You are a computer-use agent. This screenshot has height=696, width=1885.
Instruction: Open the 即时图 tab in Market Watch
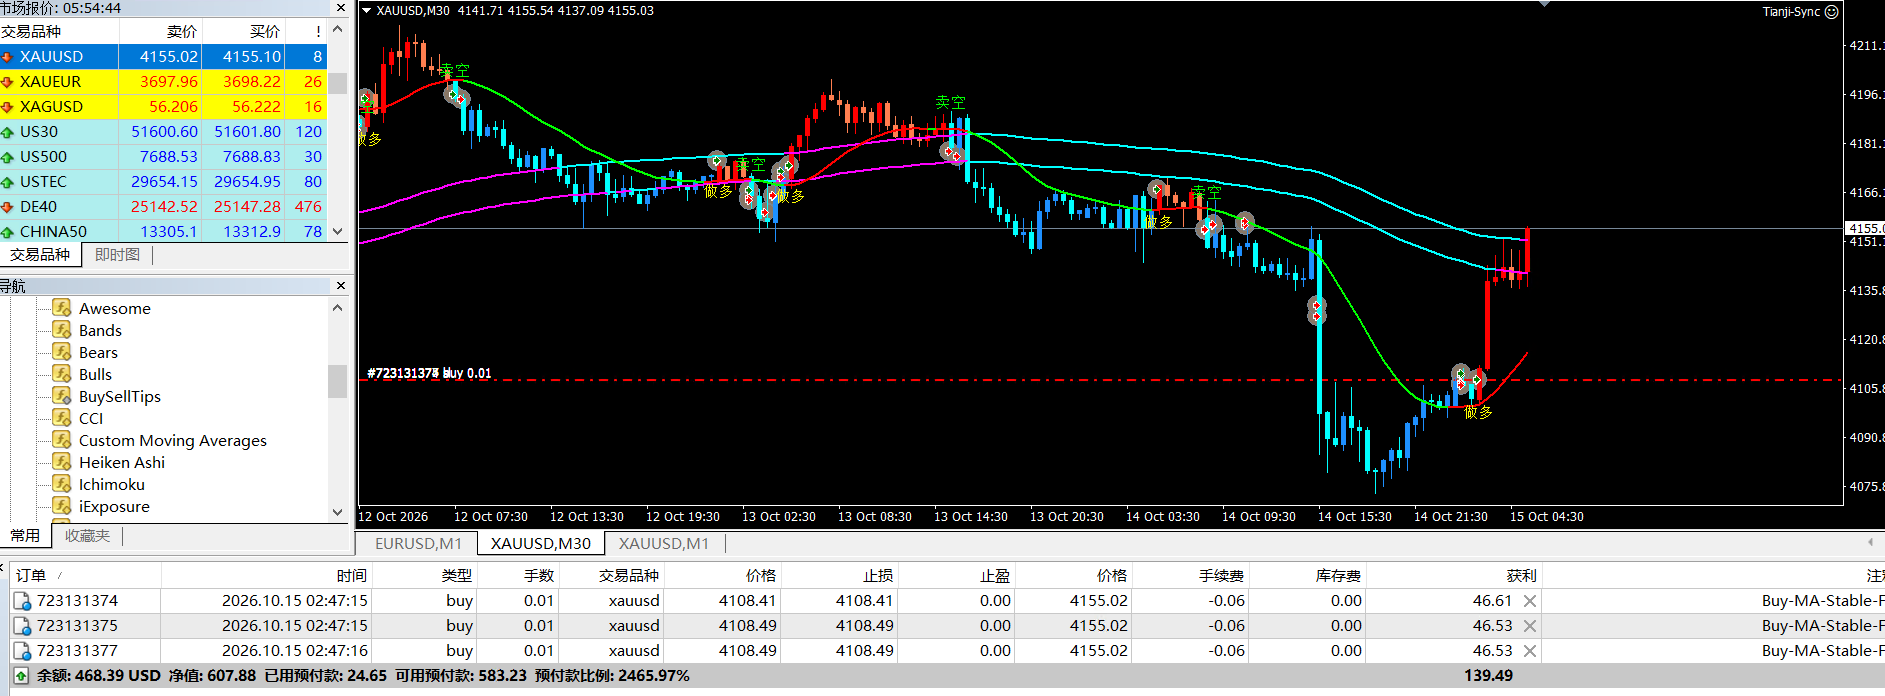pyautogui.click(x=117, y=255)
